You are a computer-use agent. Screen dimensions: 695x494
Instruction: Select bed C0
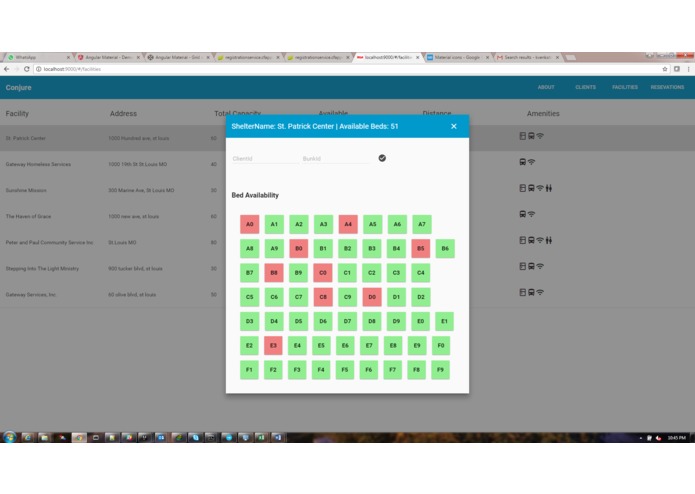coord(323,272)
